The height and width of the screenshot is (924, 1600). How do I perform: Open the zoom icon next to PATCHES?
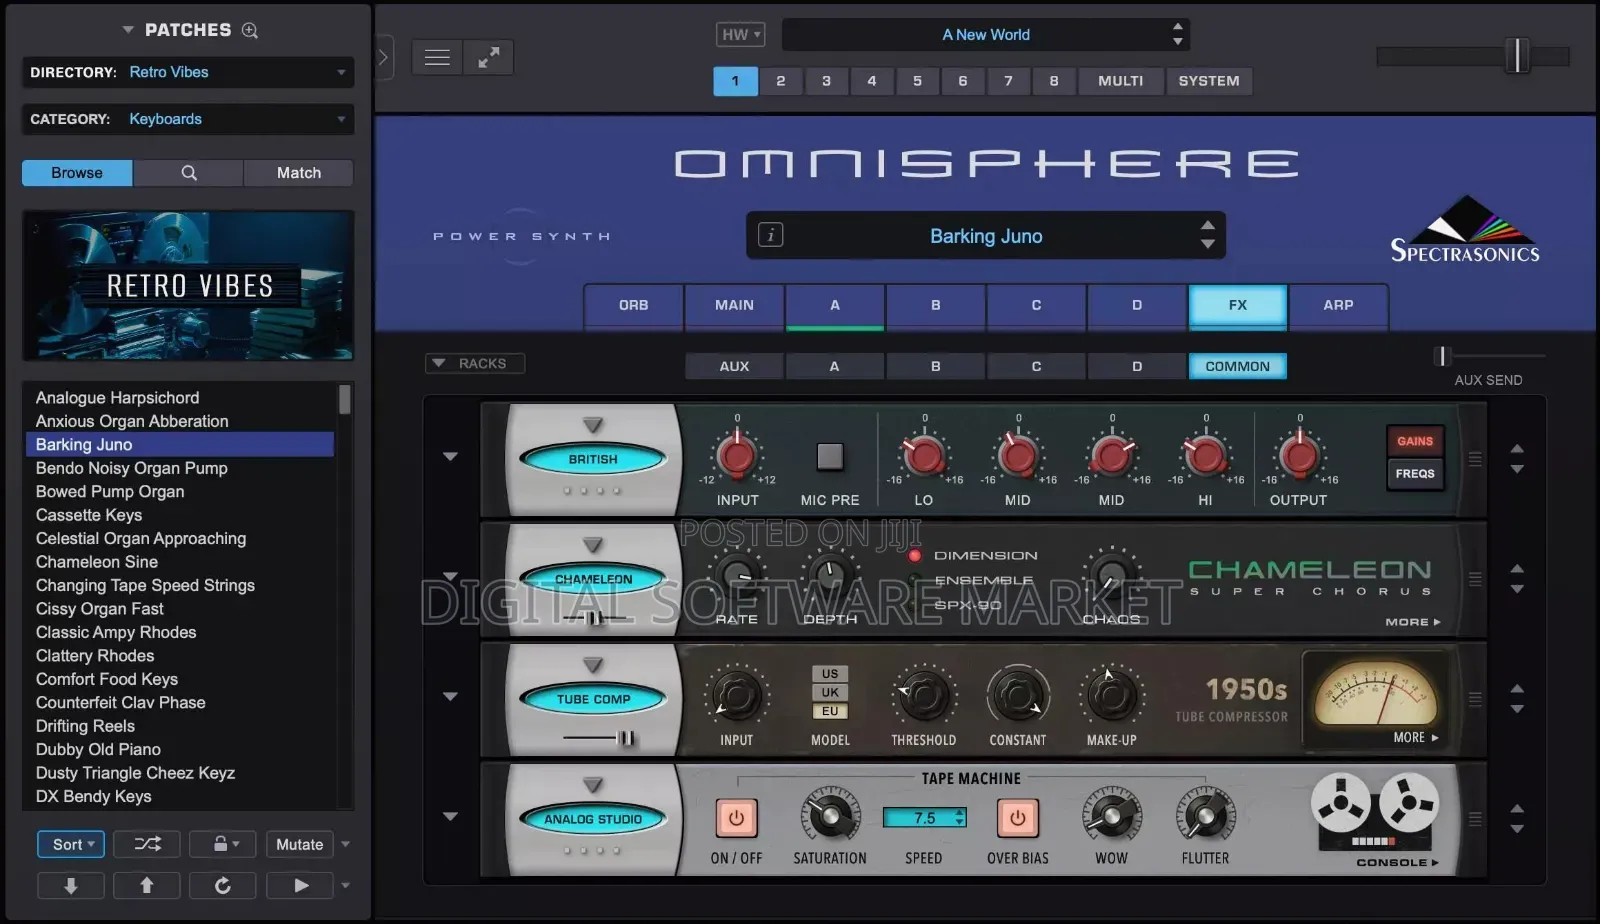coord(250,31)
